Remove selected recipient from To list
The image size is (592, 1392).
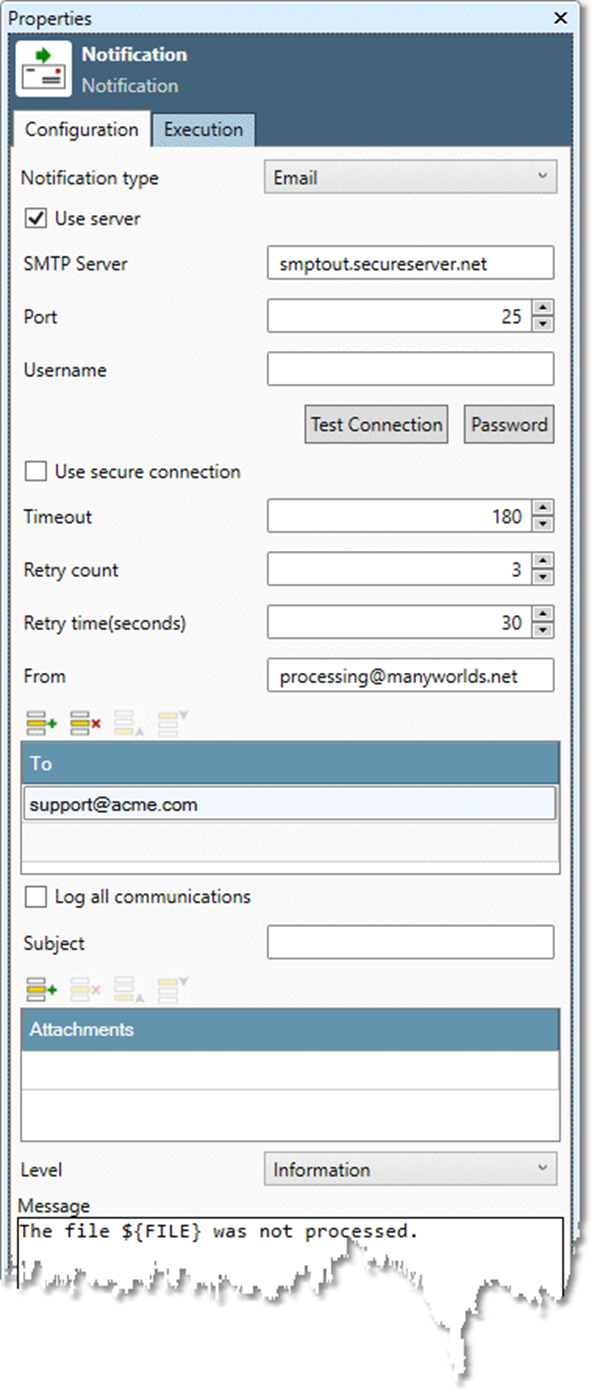click(86, 722)
